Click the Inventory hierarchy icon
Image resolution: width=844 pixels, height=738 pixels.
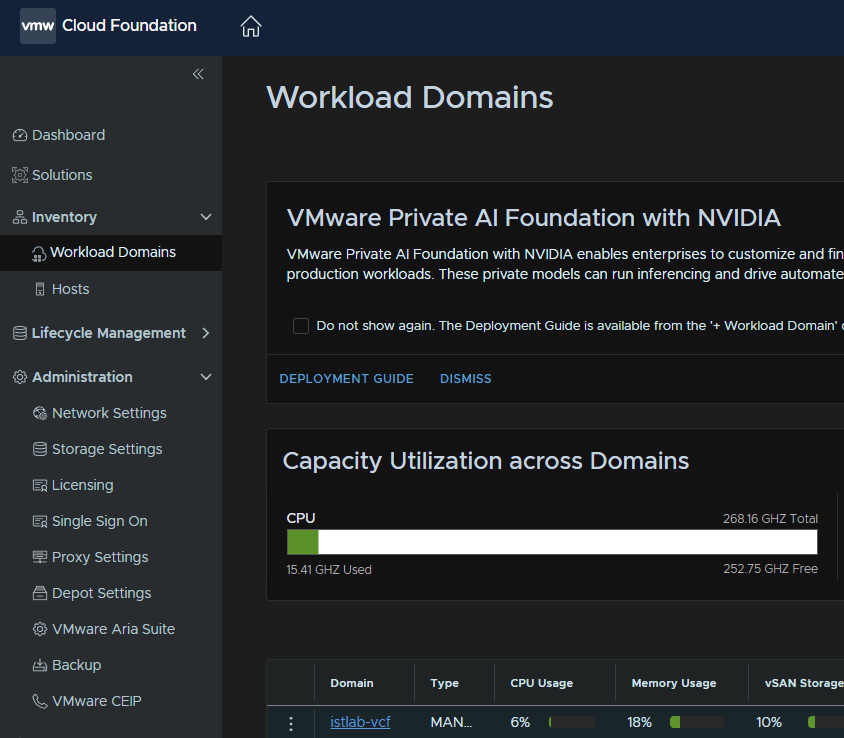coord(20,217)
